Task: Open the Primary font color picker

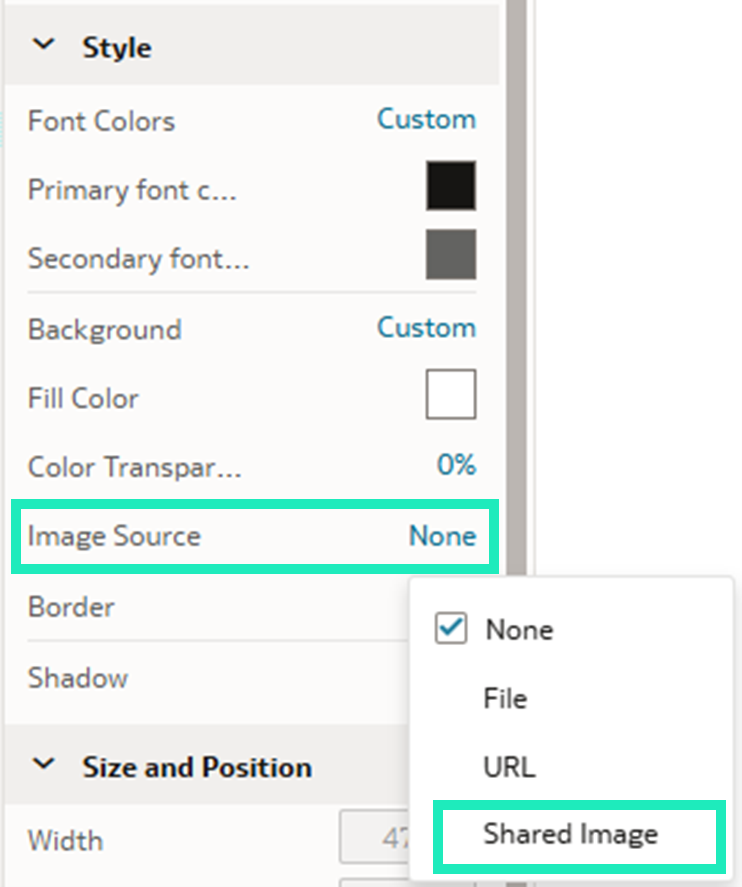Action: 451,187
